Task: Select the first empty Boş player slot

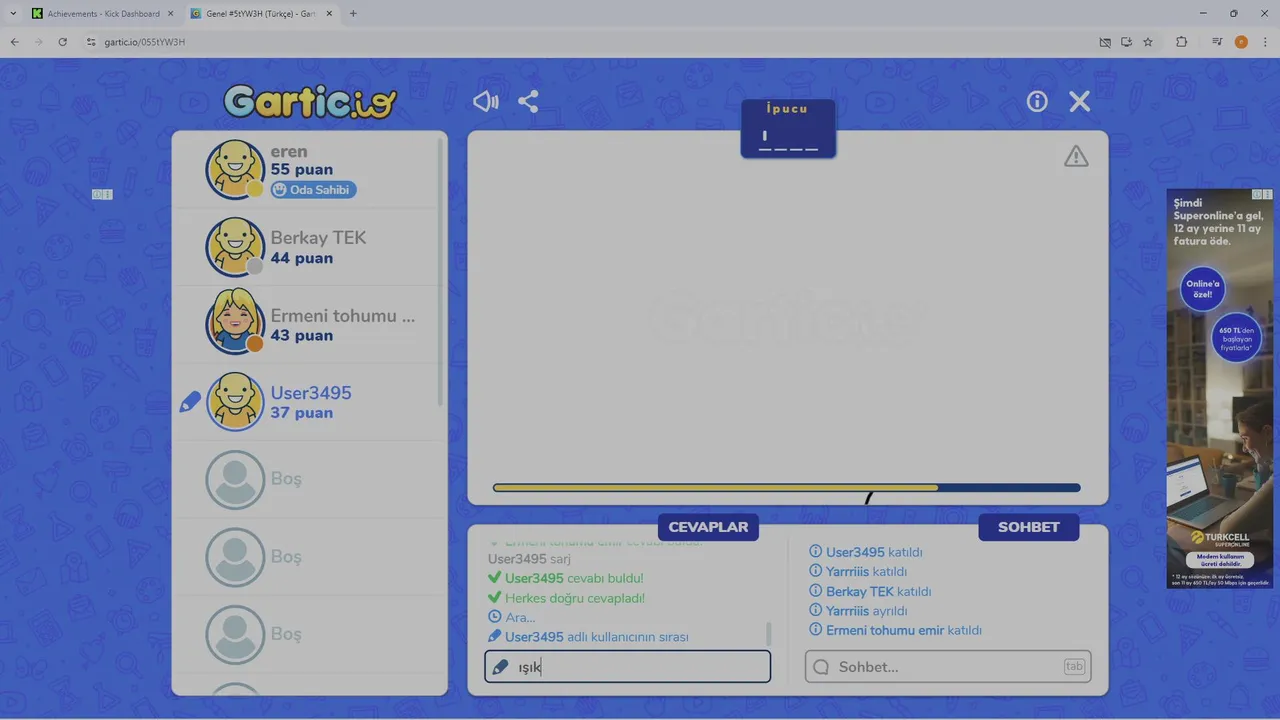Action: point(310,479)
